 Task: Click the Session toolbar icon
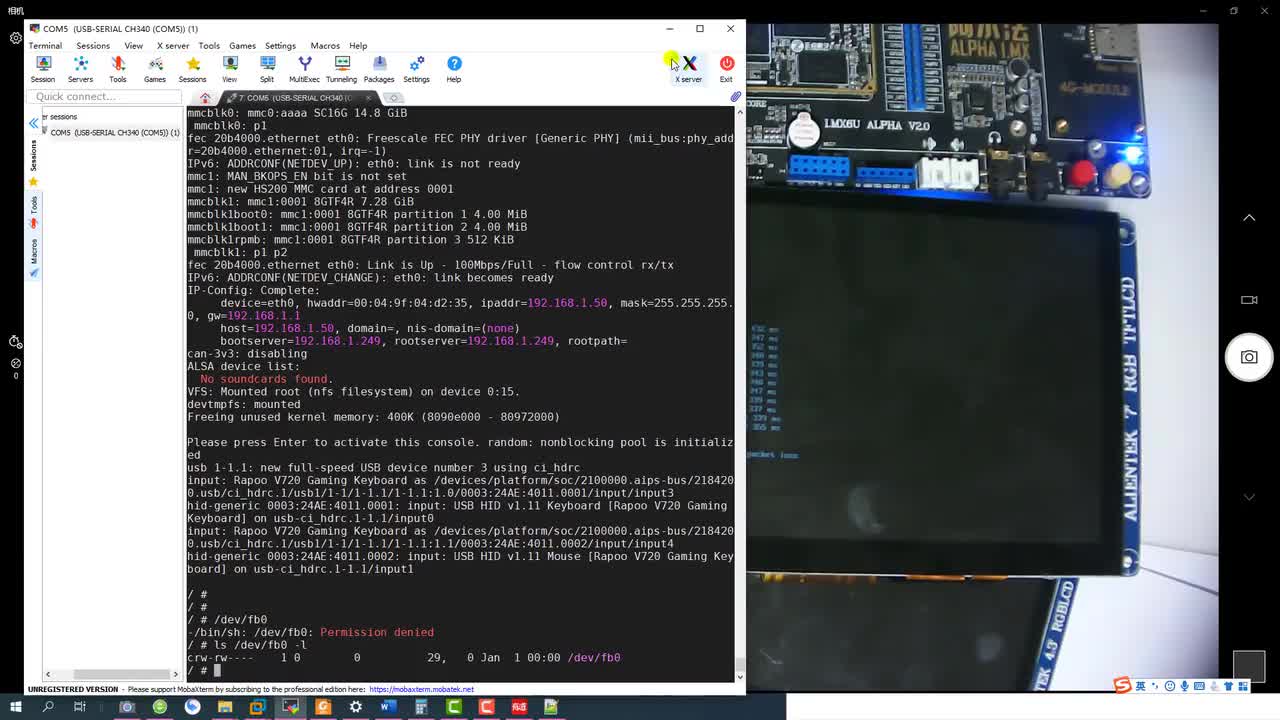pyautogui.click(x=43, y=69)
